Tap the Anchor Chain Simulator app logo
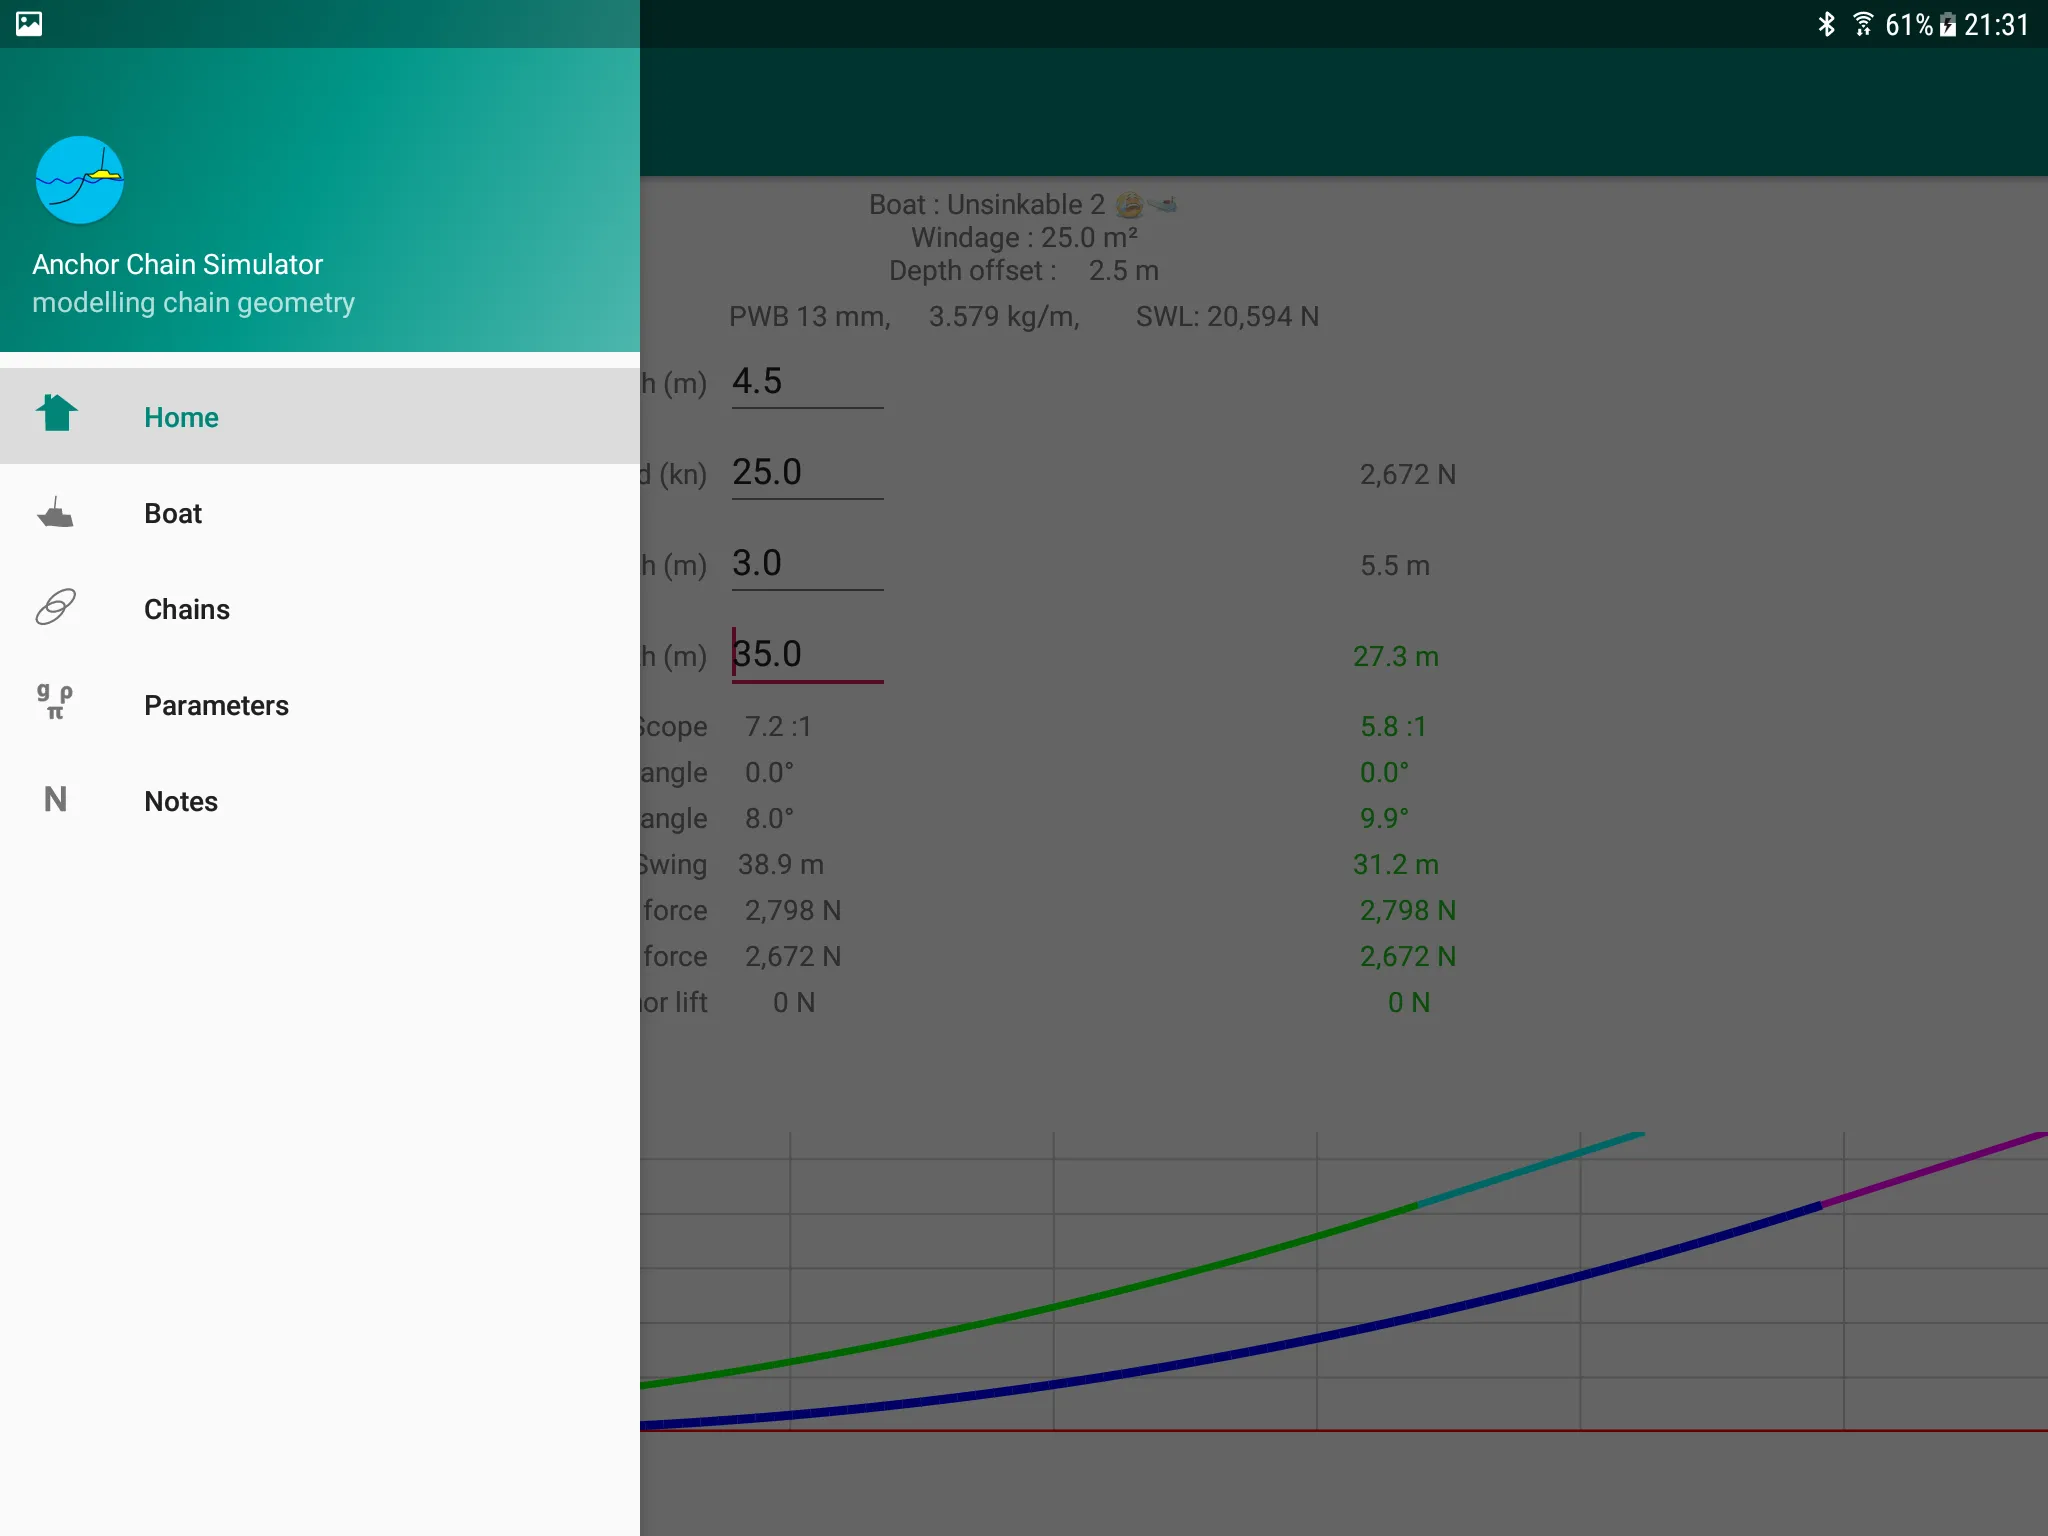This screenshot has height=1536, width=2048. pos(80,180)
